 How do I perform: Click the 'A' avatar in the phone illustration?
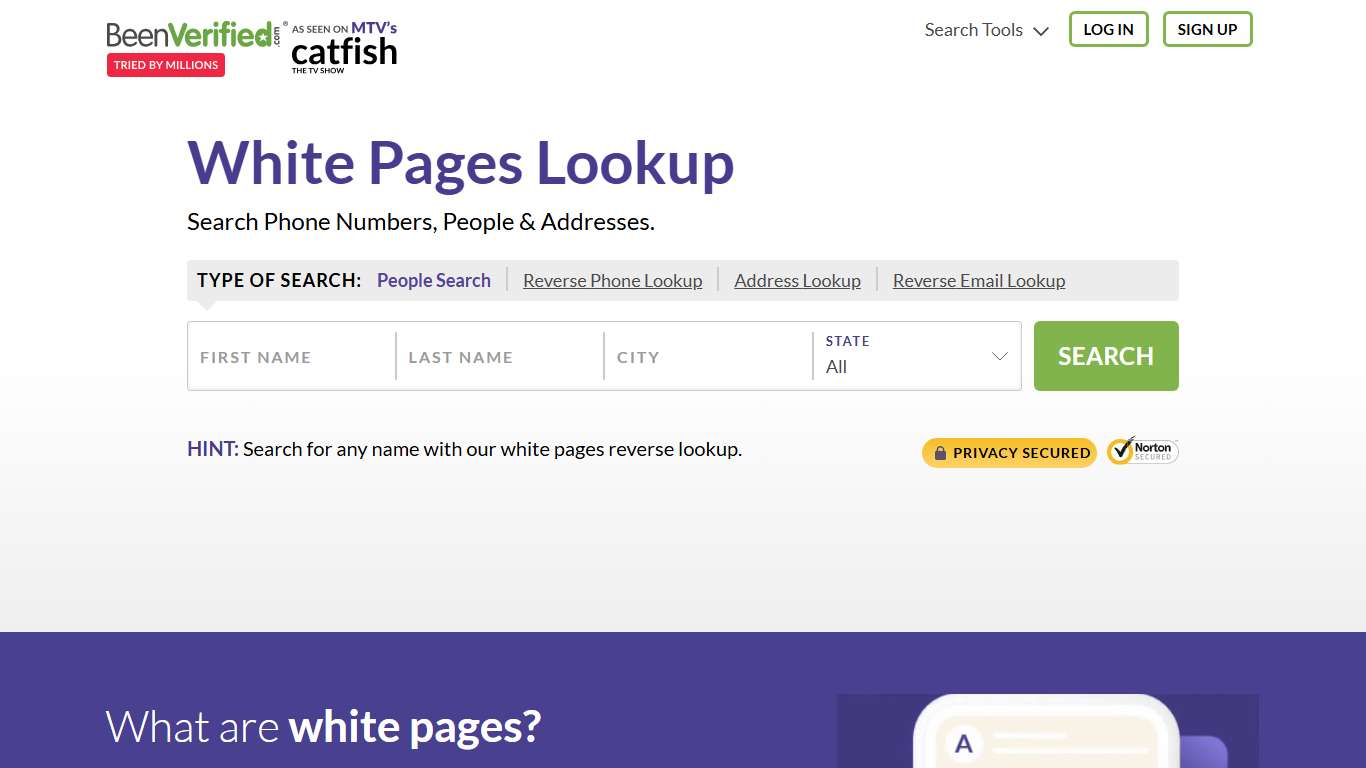[x=963, y=744]
